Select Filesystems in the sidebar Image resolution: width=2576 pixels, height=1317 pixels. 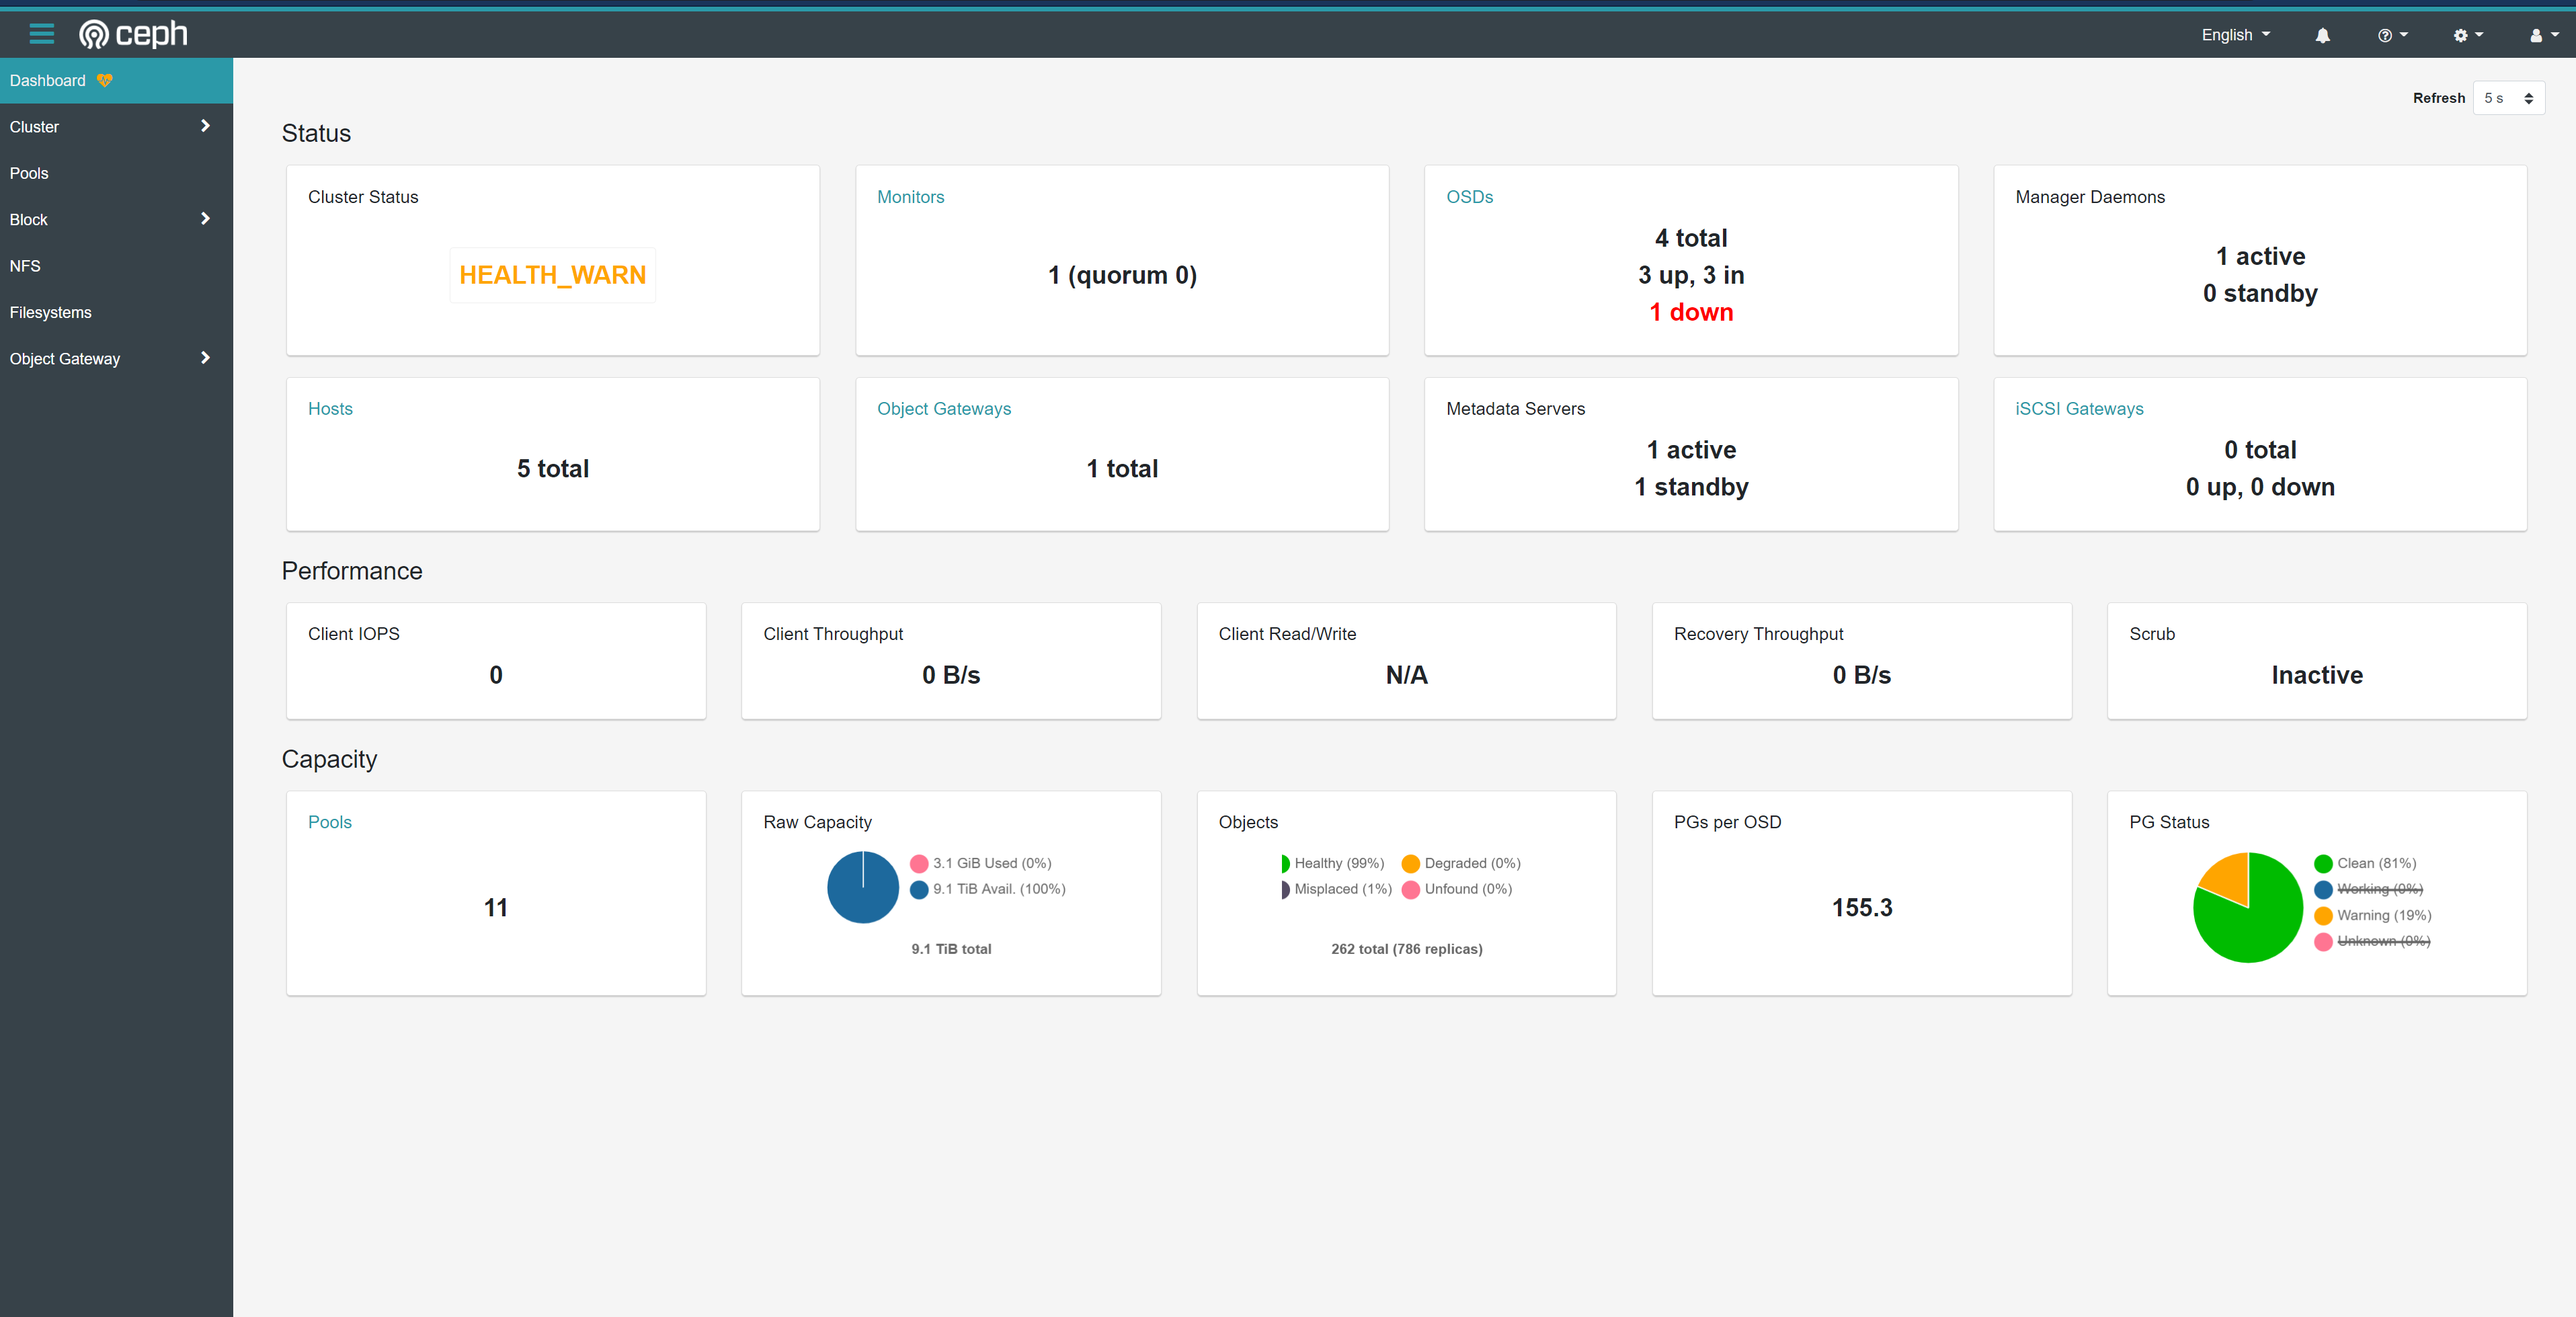pos(50,312)
